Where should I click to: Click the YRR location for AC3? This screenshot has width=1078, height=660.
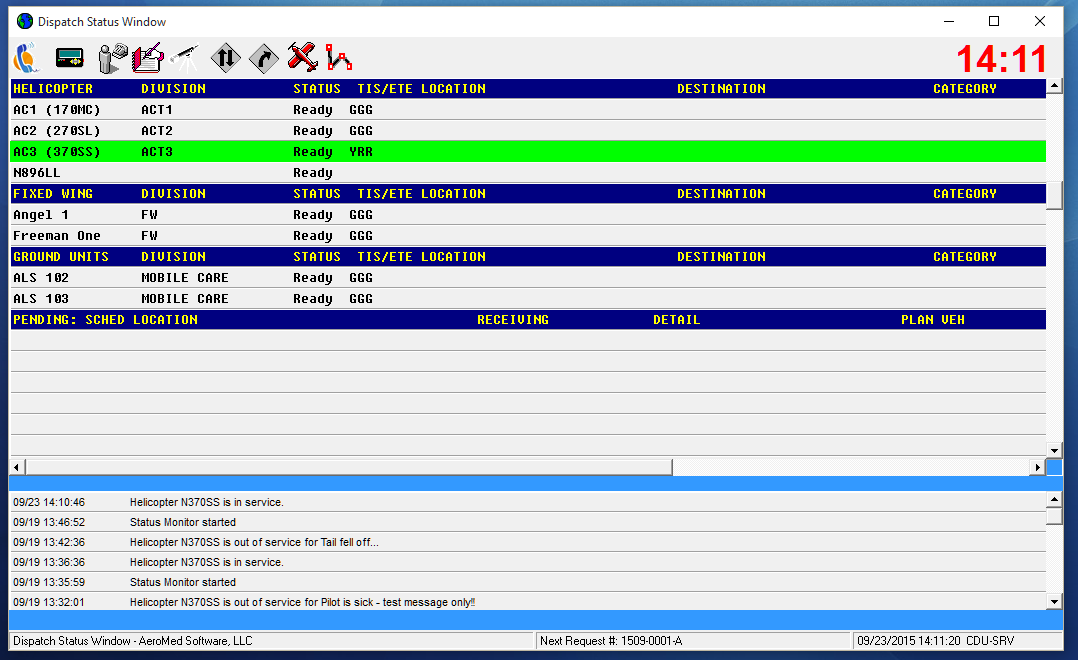[361, 152]
